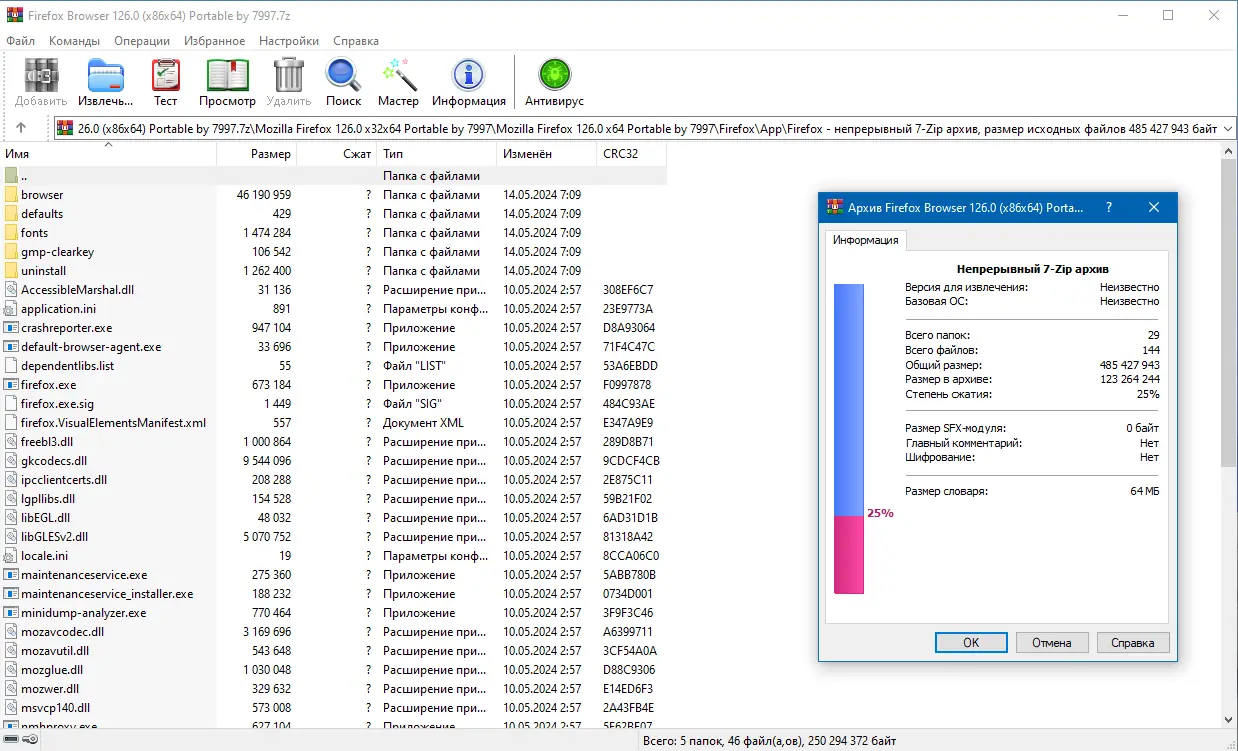The height and width of the screenshot is (751, 1238).
Task: Launch the Мастер (Wizard) tool
Action: (x=398, y=76)
